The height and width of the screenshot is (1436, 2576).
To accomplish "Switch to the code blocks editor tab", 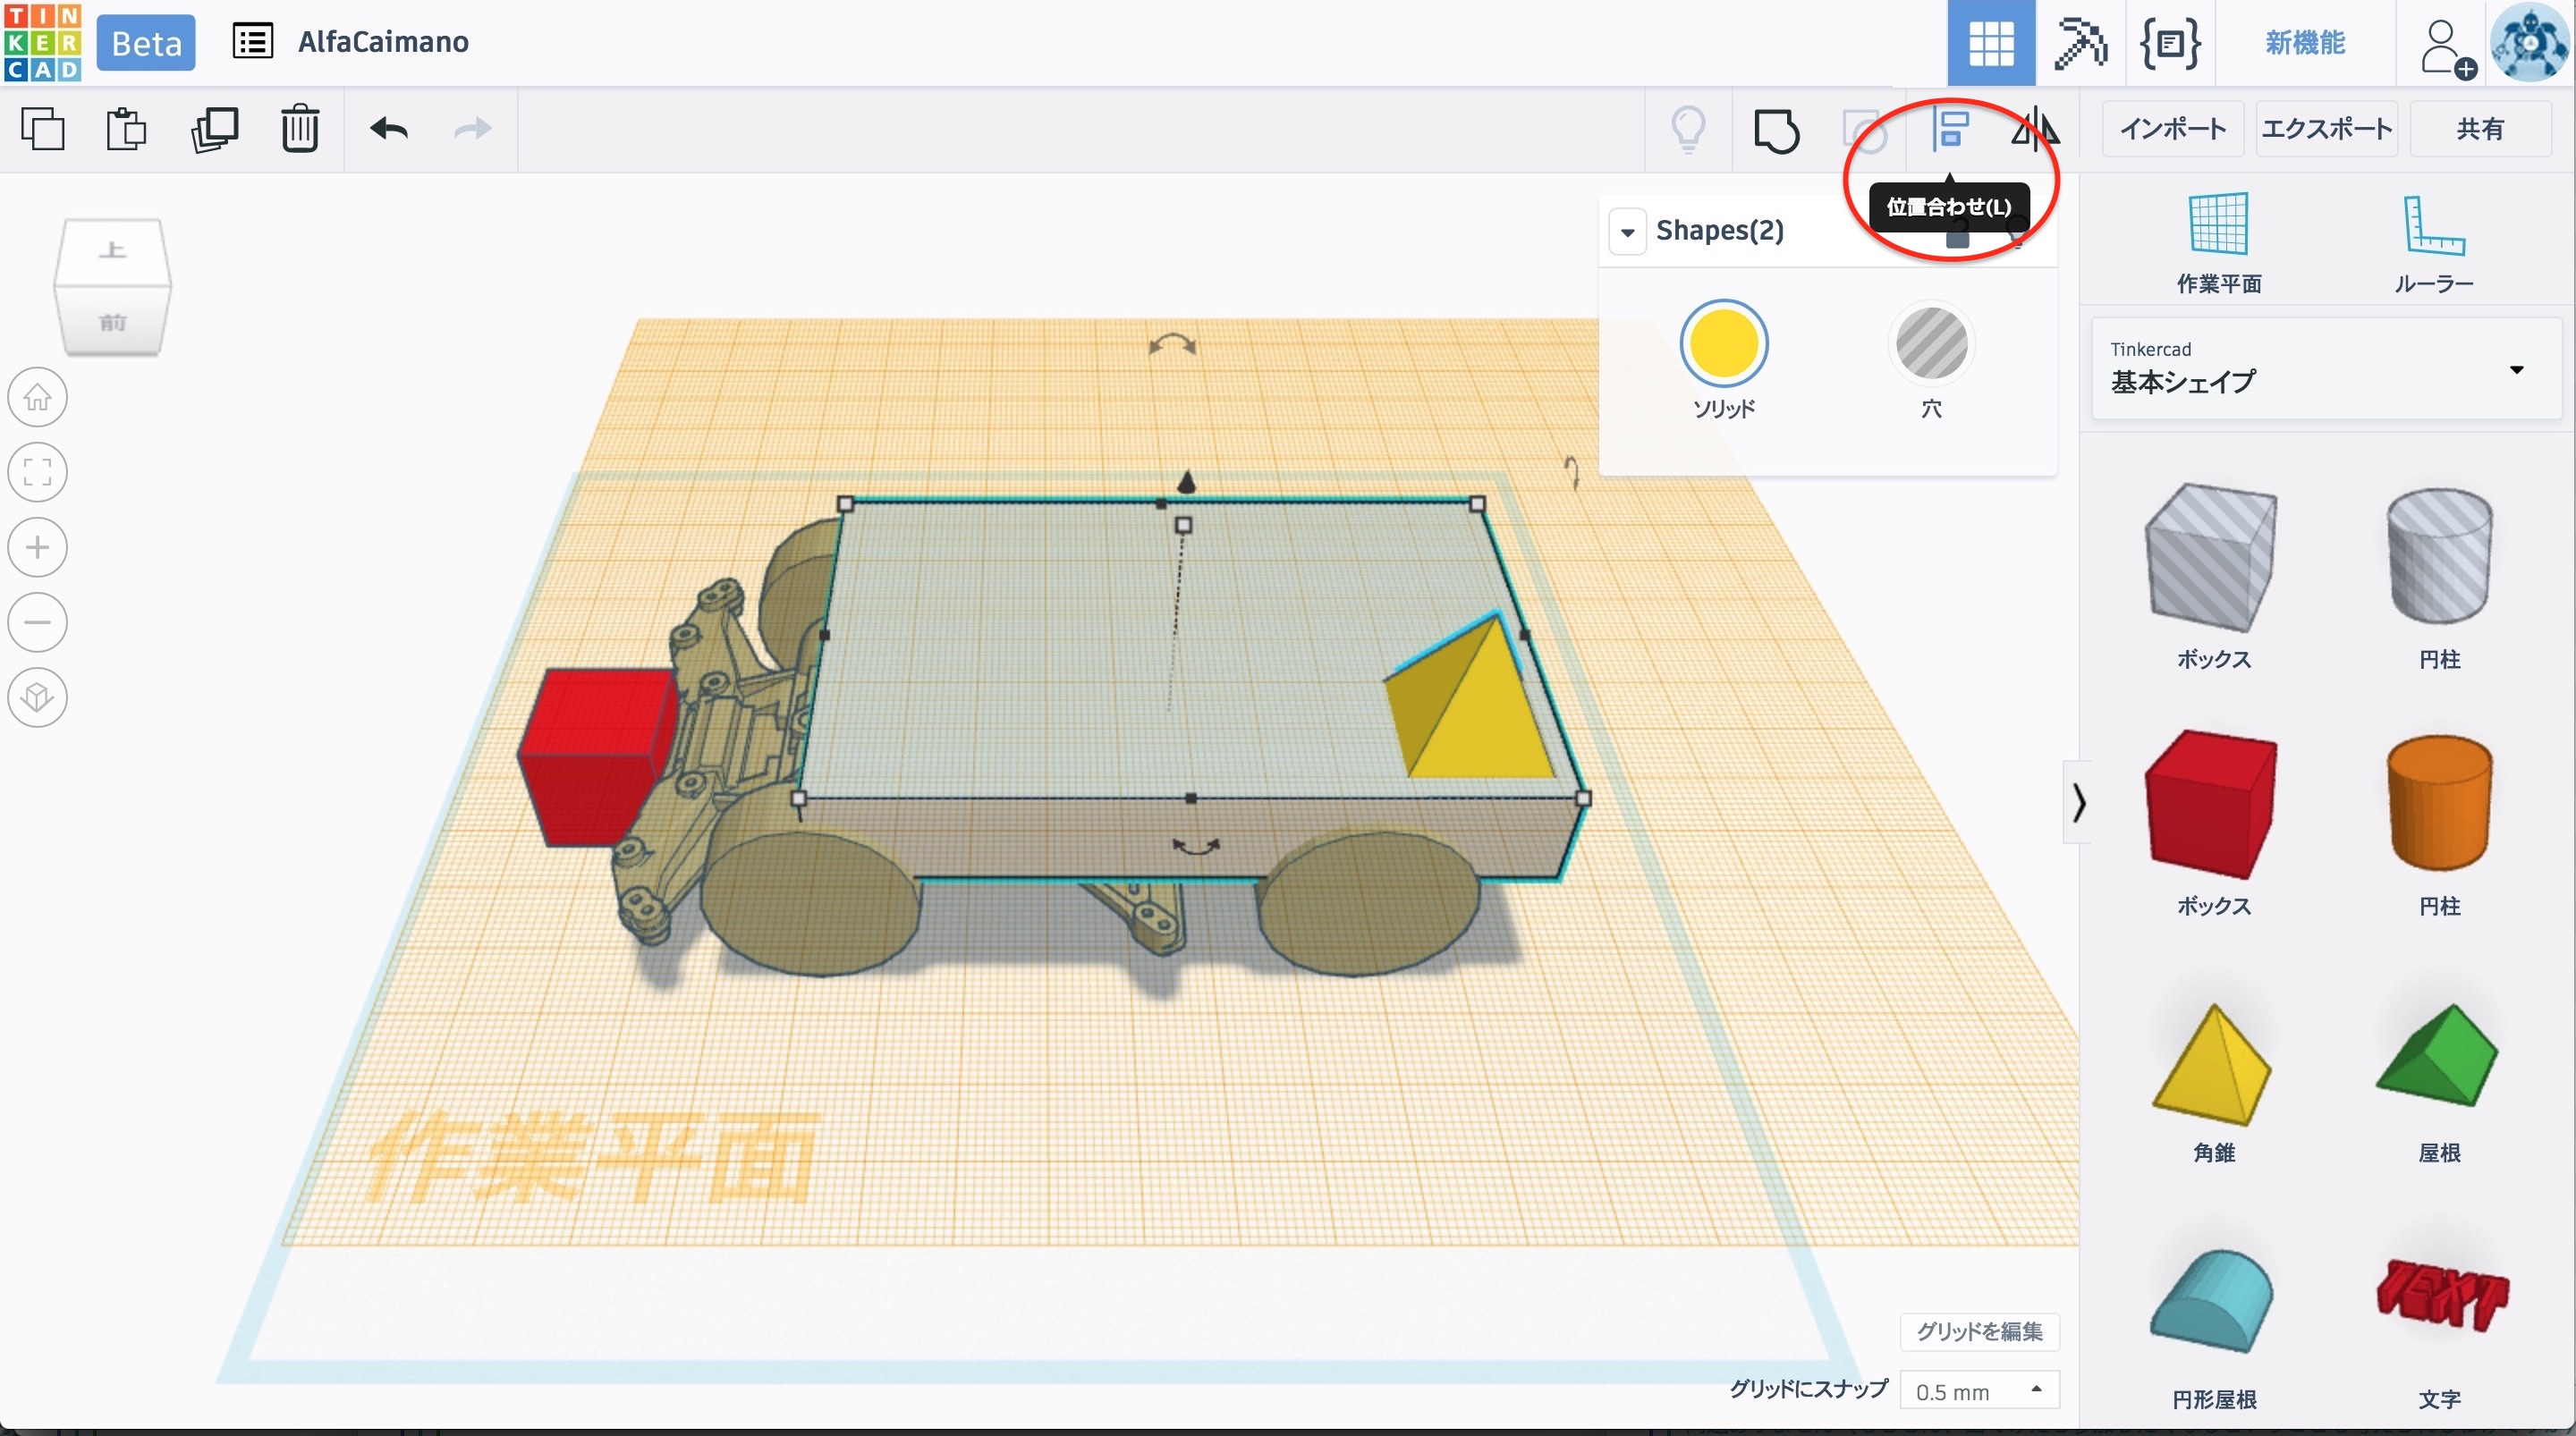I will point(2169,43).
